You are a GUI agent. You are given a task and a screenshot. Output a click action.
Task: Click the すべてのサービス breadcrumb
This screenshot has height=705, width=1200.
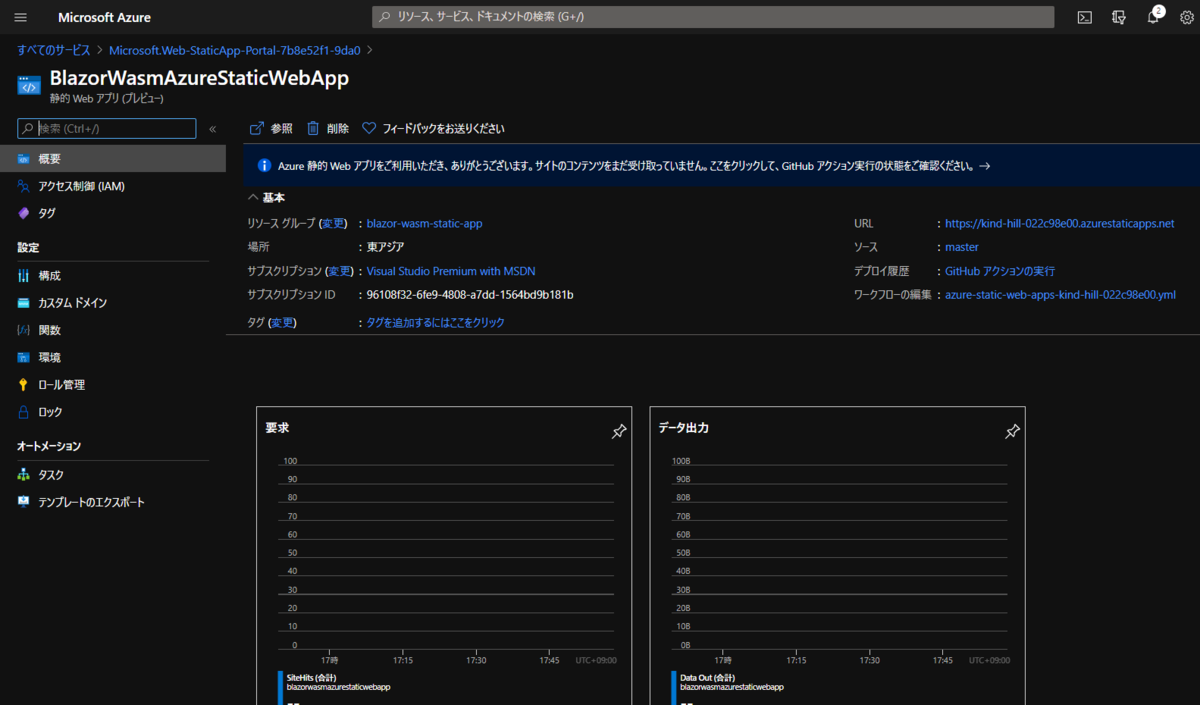[53, 50]
